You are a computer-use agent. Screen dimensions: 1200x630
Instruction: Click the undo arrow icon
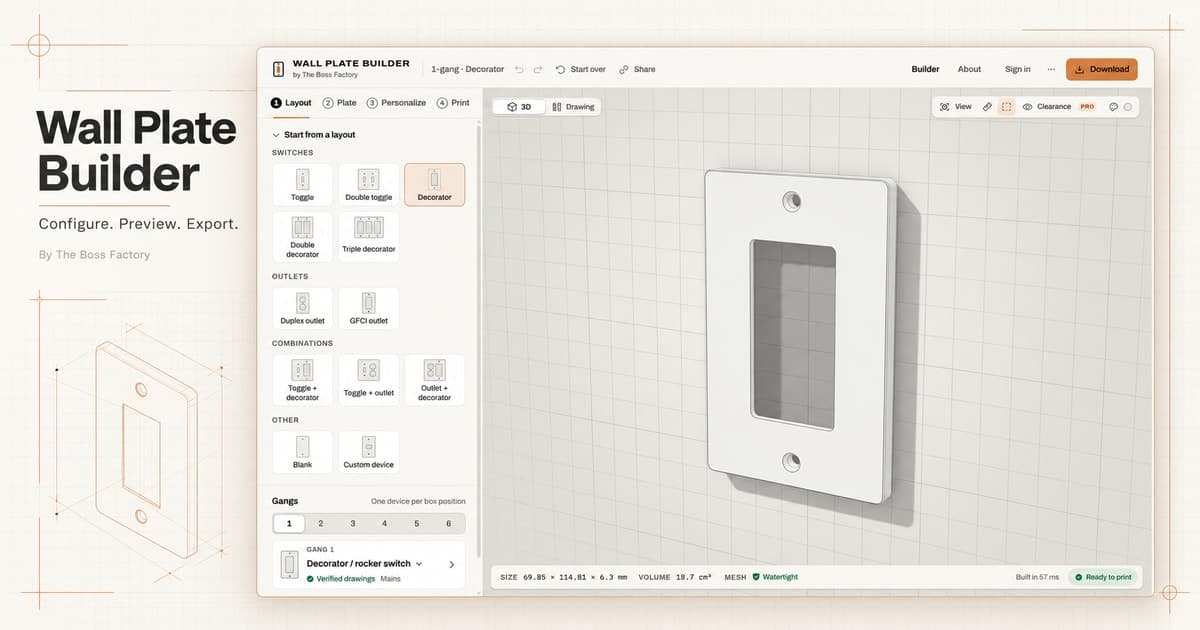[x=519, y=69]
